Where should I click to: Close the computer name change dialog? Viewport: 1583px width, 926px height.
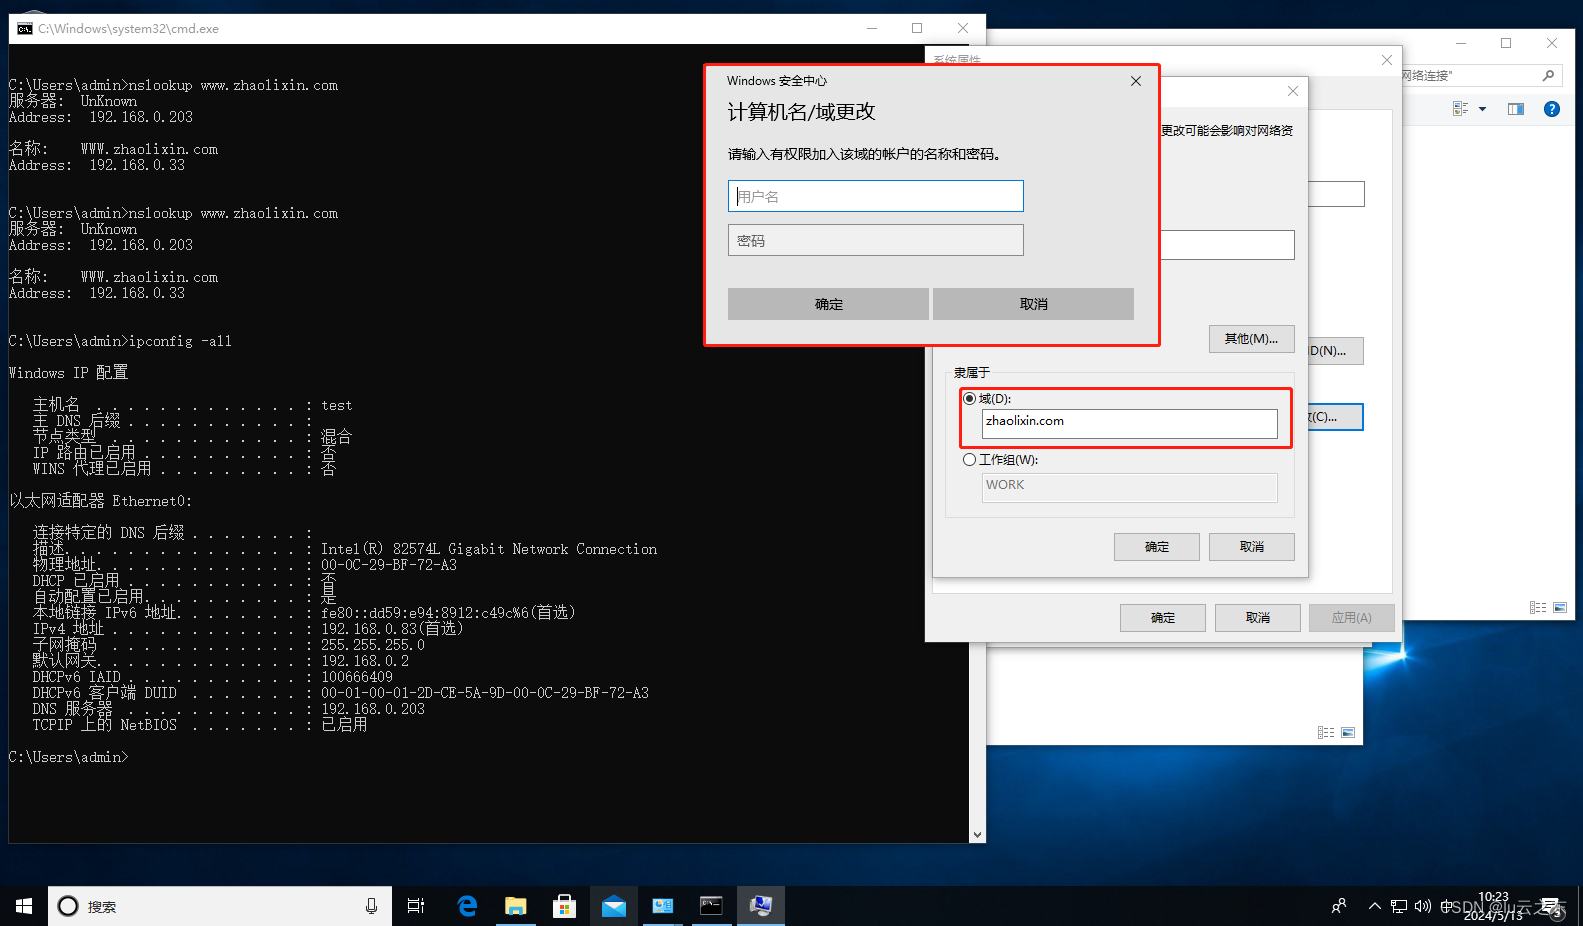pos(1293,91)
